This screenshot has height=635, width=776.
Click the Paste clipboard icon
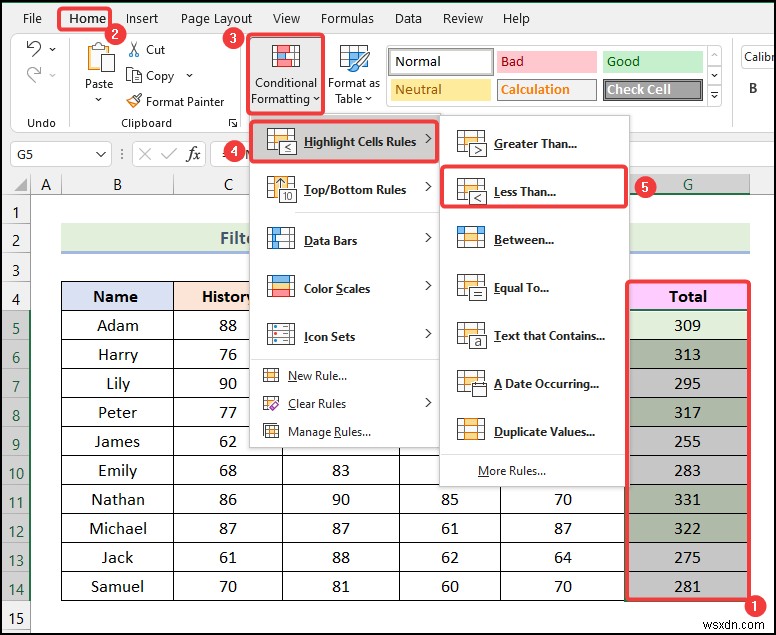100,57
